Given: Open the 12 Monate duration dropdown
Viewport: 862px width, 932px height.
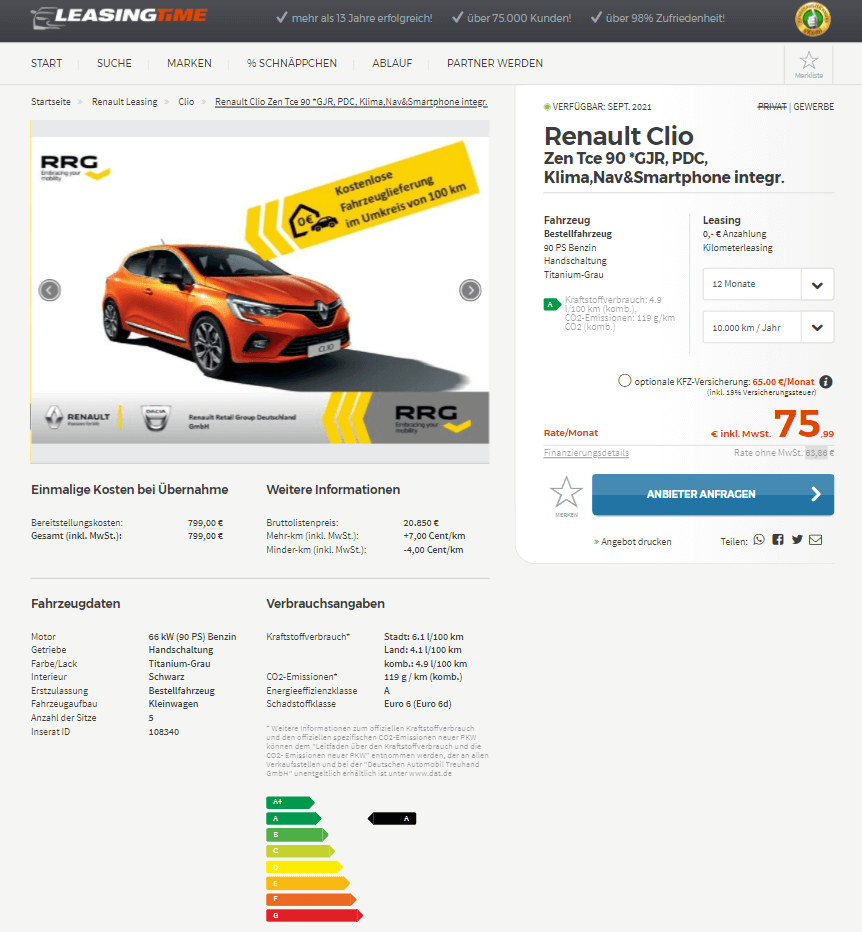Looking at the screenshot, I should point(768,284).
